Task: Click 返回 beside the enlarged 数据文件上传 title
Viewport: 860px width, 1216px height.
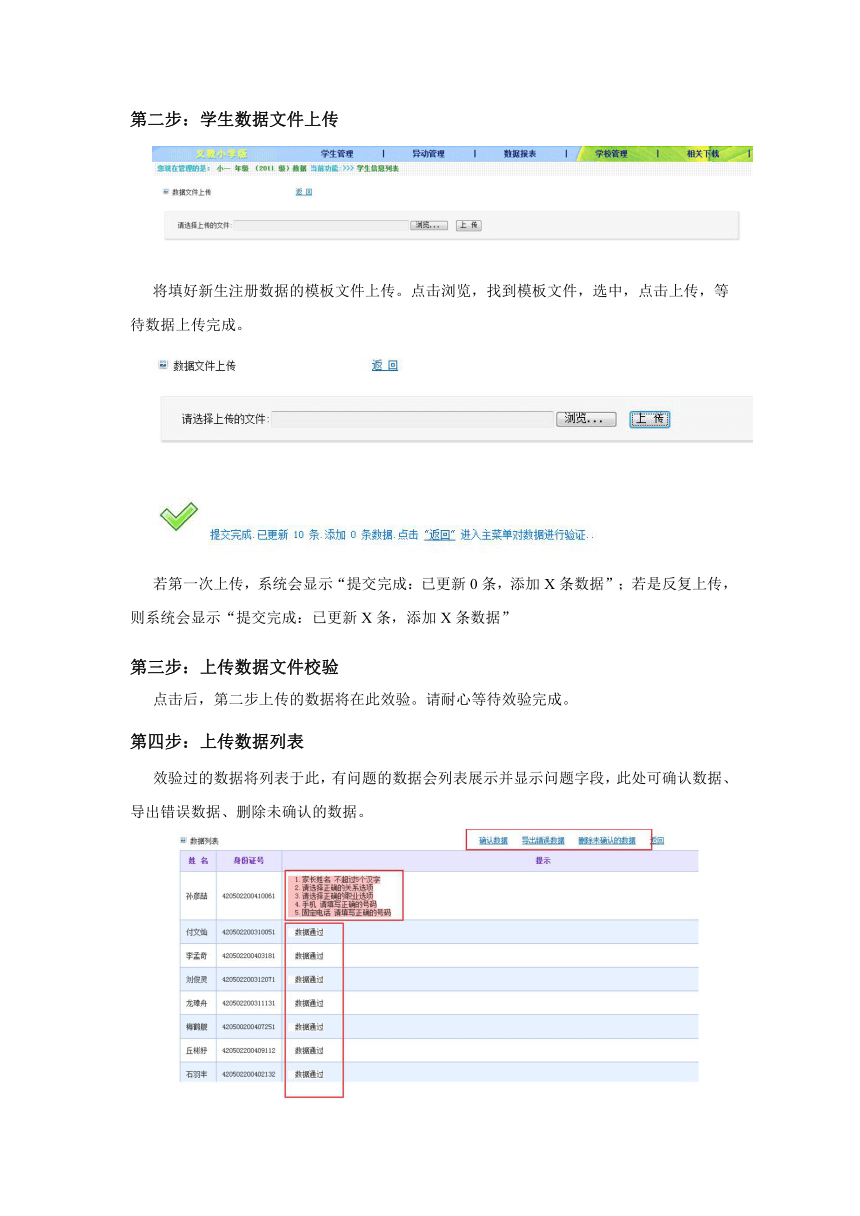Action: (x=385, y=366)
